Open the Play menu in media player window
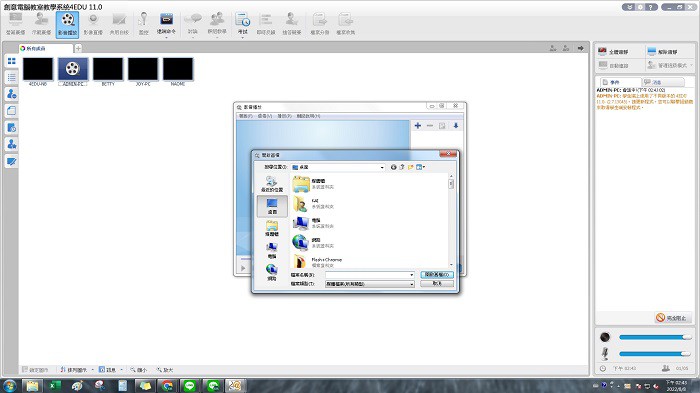This screenshot has width=700, height=393. [x=284, y=116]
